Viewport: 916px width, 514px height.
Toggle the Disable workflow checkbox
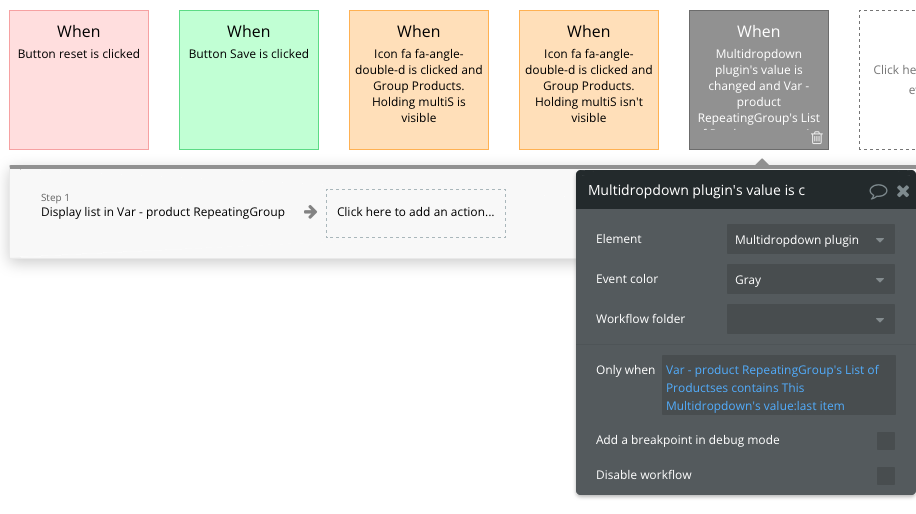(885, 475)
